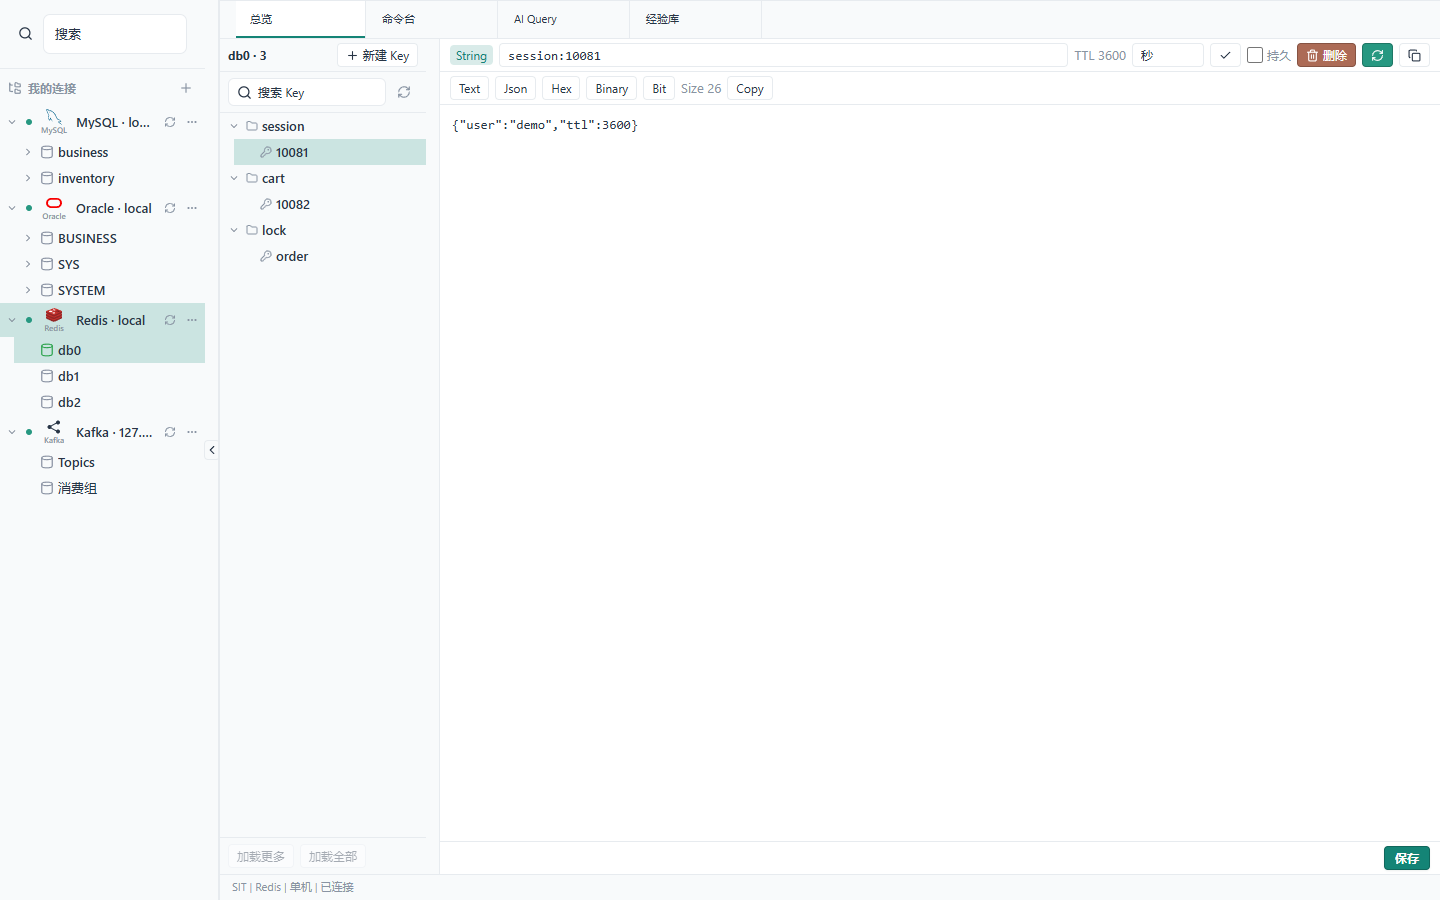Click the 搜索 Key input field
The image size is (1440, 900).
[307, 92]
